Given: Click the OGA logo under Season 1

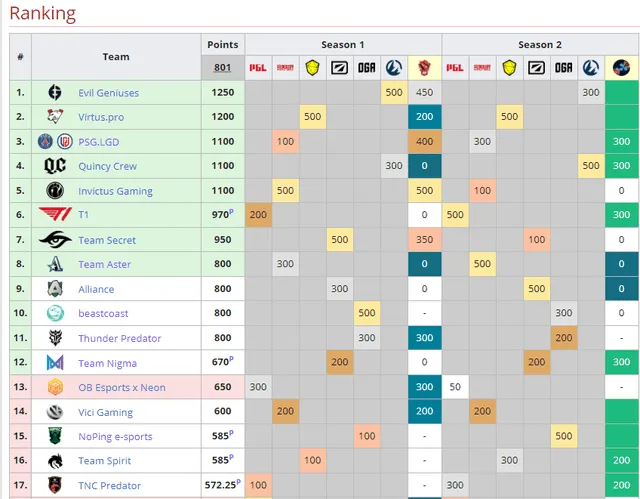Looking at the screenshot, I should [367, 68].
